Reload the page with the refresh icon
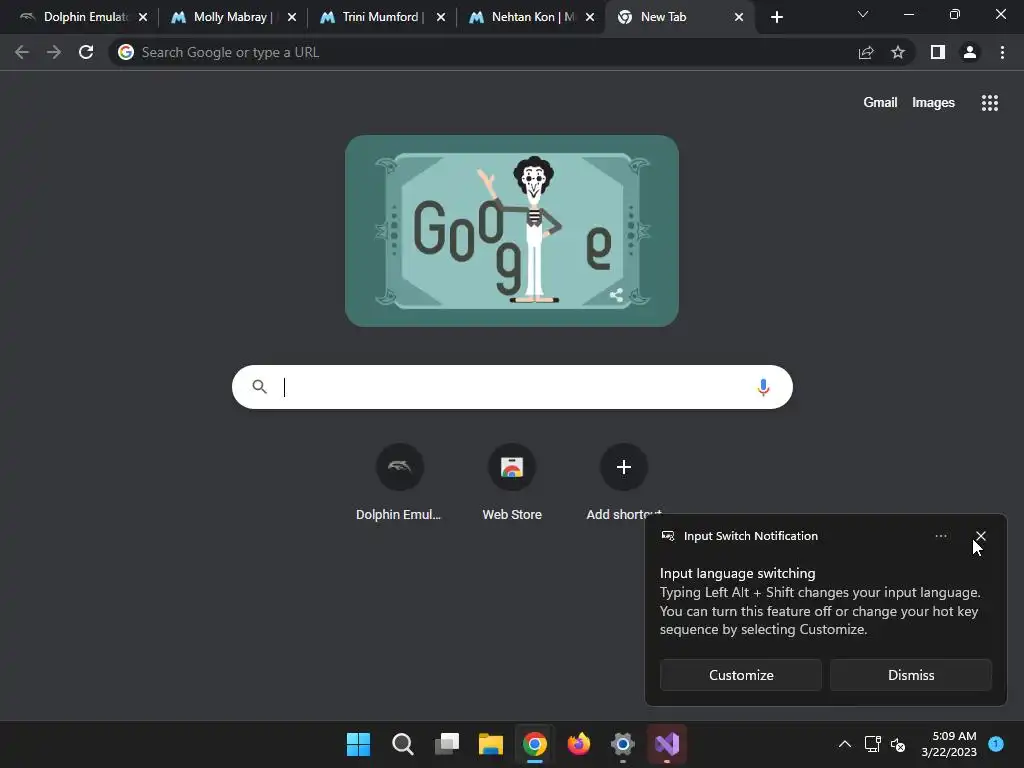 point(86,52)
